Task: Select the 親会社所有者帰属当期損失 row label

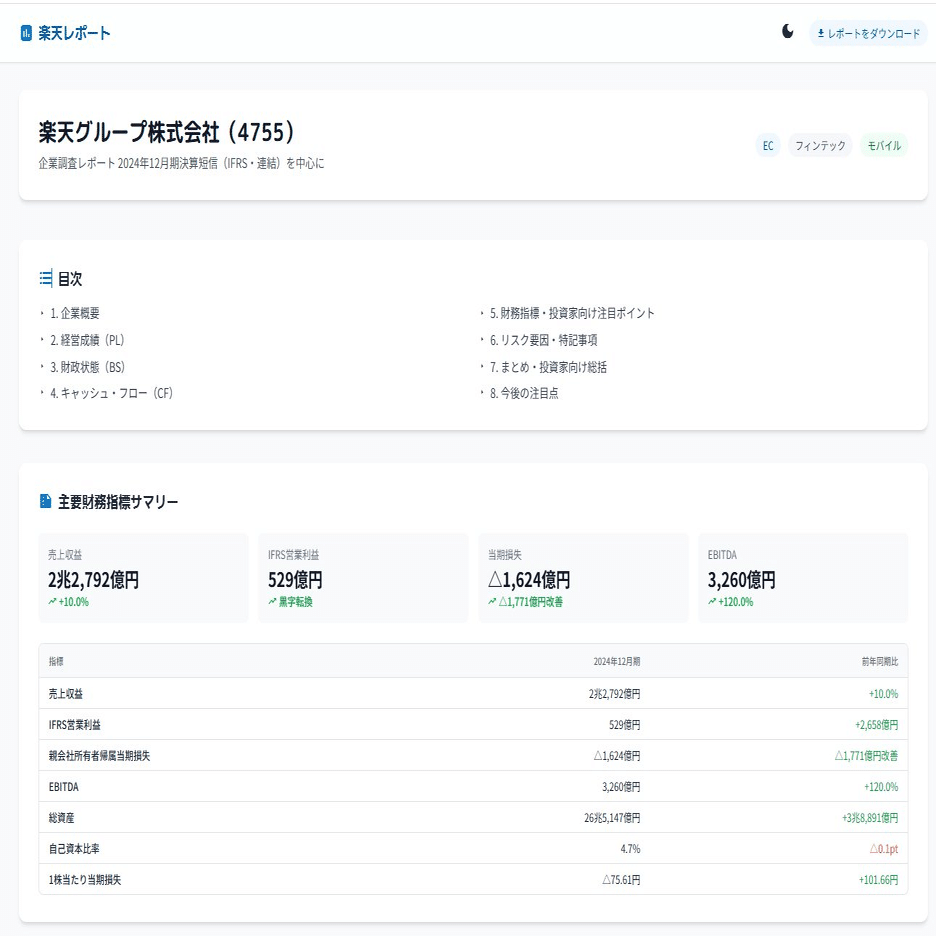Action: tap(99, 756)
